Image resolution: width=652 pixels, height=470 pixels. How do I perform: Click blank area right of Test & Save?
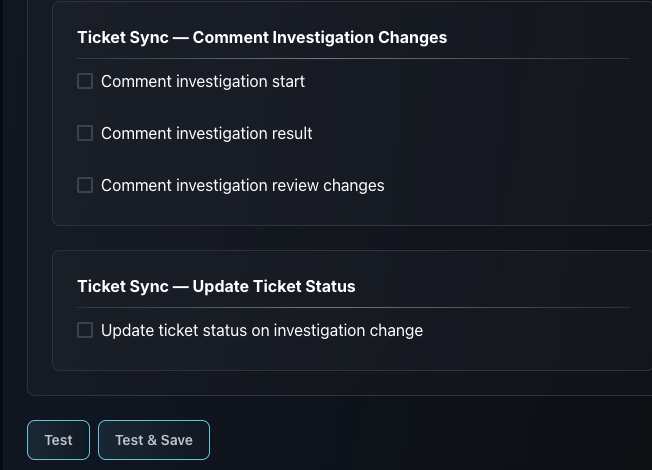click(x=416, y=440)
